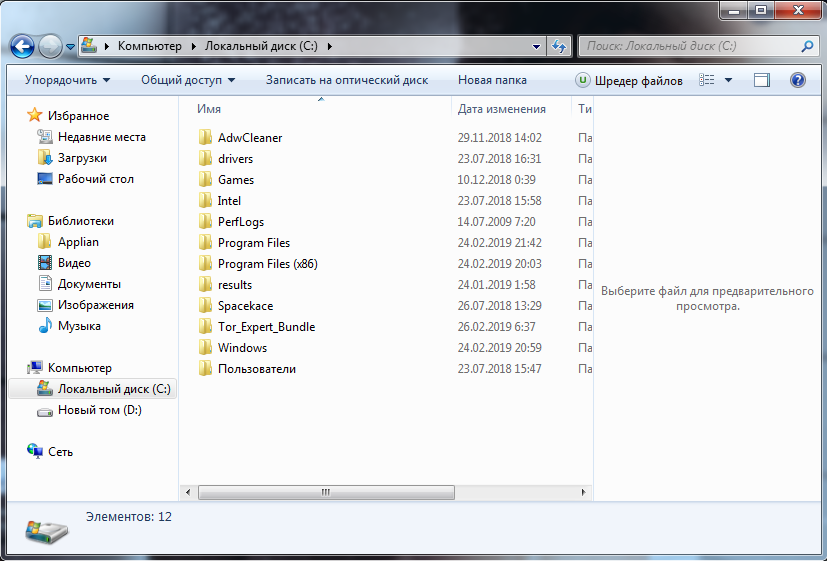This screenshot has height=561, width=827.
Task: Click the refresh icon beside address bar
Action: (559, 46)
